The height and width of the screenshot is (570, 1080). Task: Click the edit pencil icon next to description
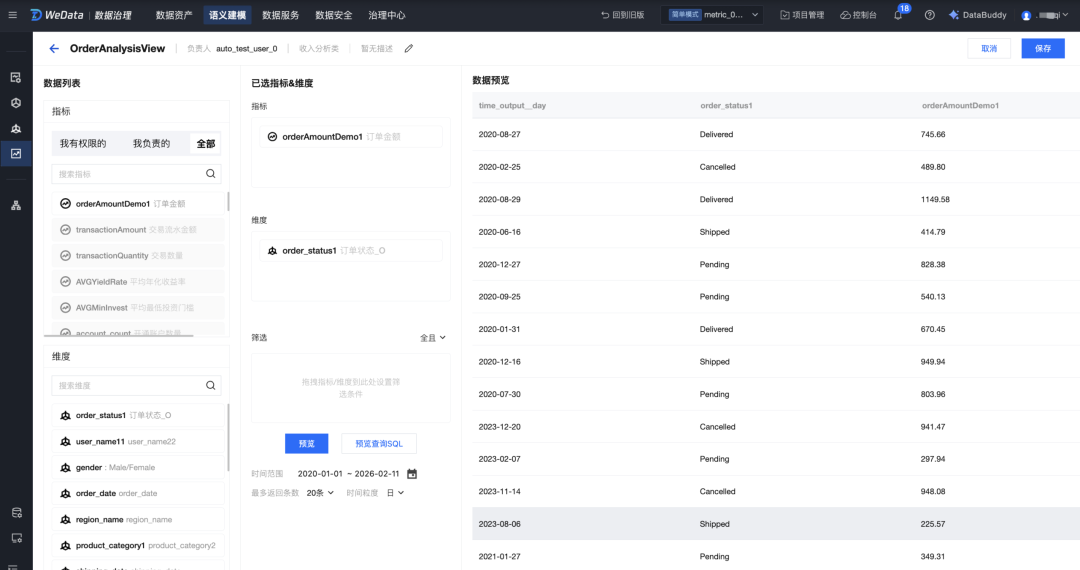coord(408,48)
